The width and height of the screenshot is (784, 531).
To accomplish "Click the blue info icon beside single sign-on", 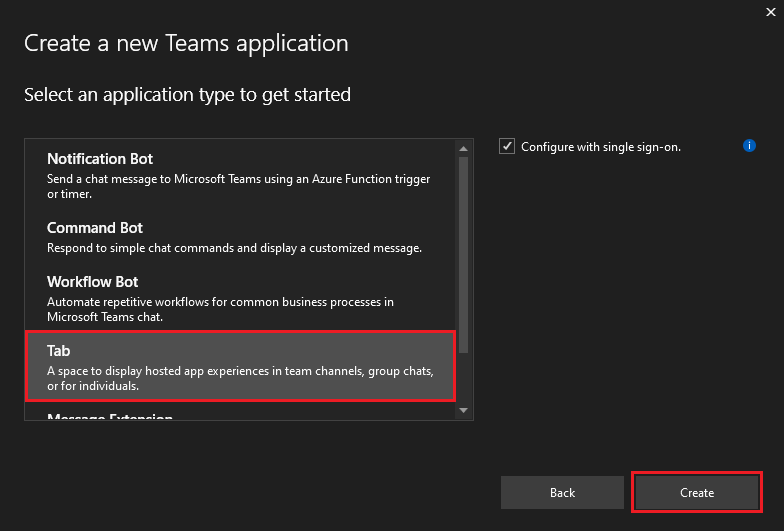I will click(749, 146).
